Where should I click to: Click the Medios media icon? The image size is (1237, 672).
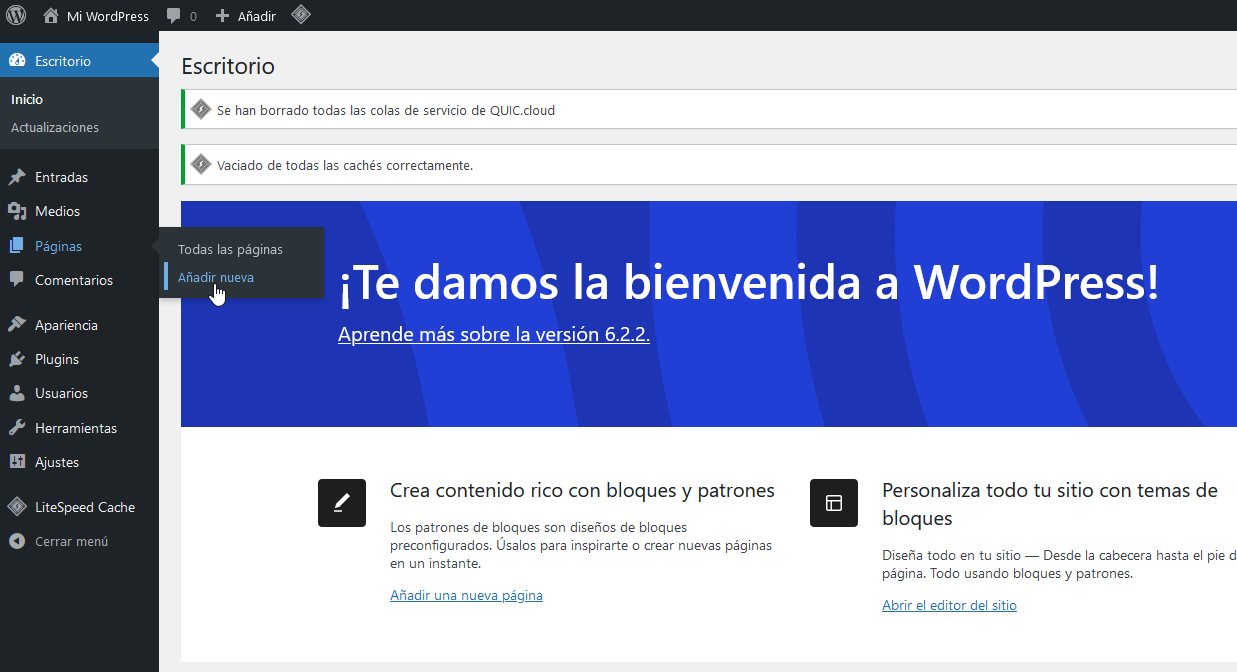[17, 211]
